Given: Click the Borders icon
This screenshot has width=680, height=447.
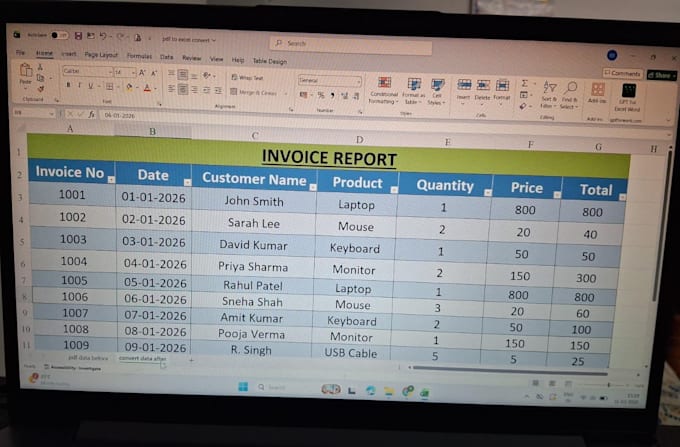Looking at the screenshot, I should [110, 87].
